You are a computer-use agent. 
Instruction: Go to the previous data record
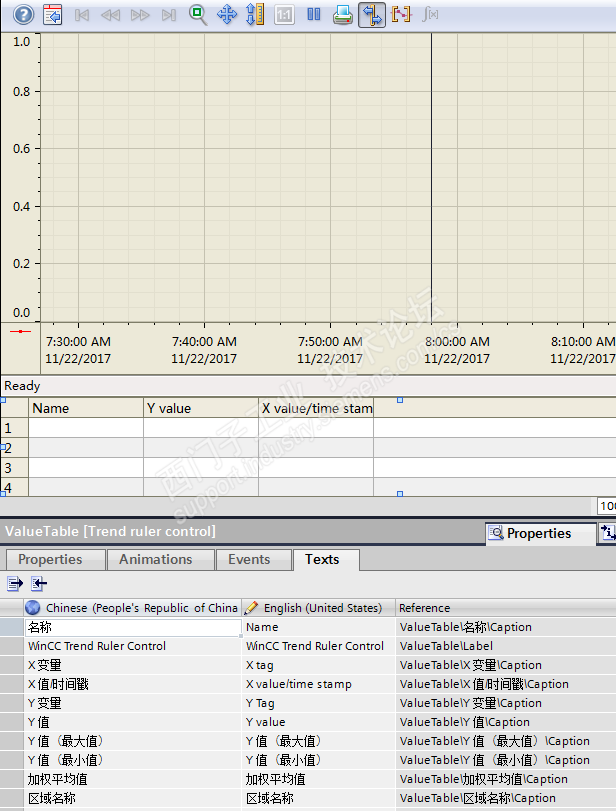(110, 15)
